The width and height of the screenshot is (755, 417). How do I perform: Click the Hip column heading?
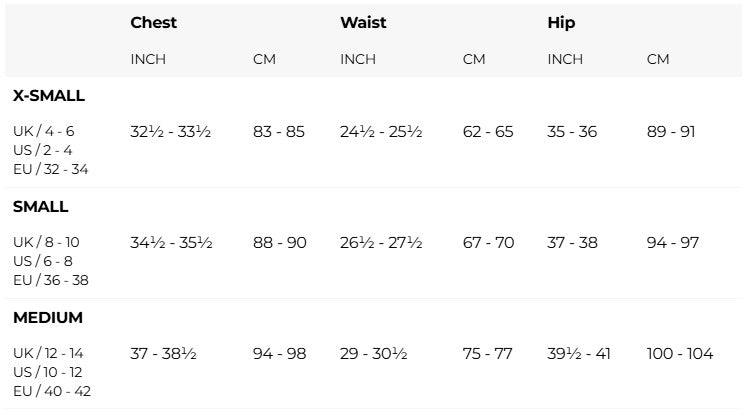(x=561, y=22)
